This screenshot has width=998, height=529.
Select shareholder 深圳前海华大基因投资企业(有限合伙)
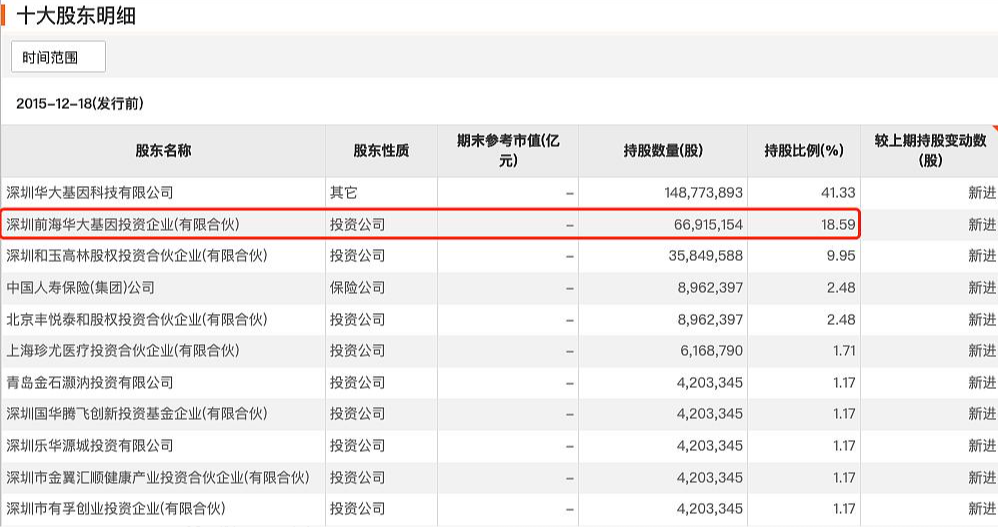click(123, 224)
